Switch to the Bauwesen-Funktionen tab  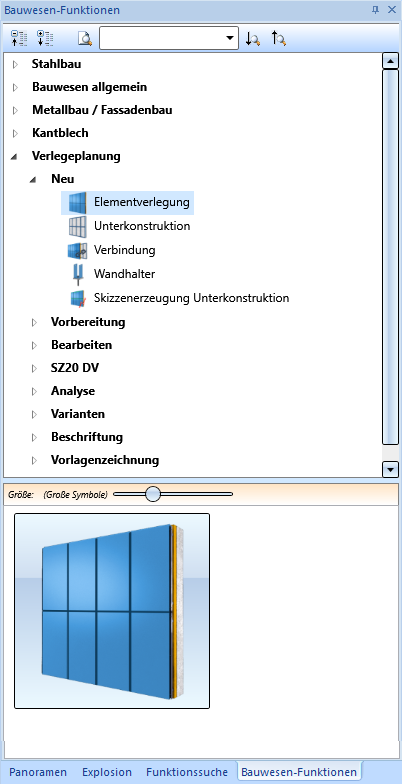(299, 772)
